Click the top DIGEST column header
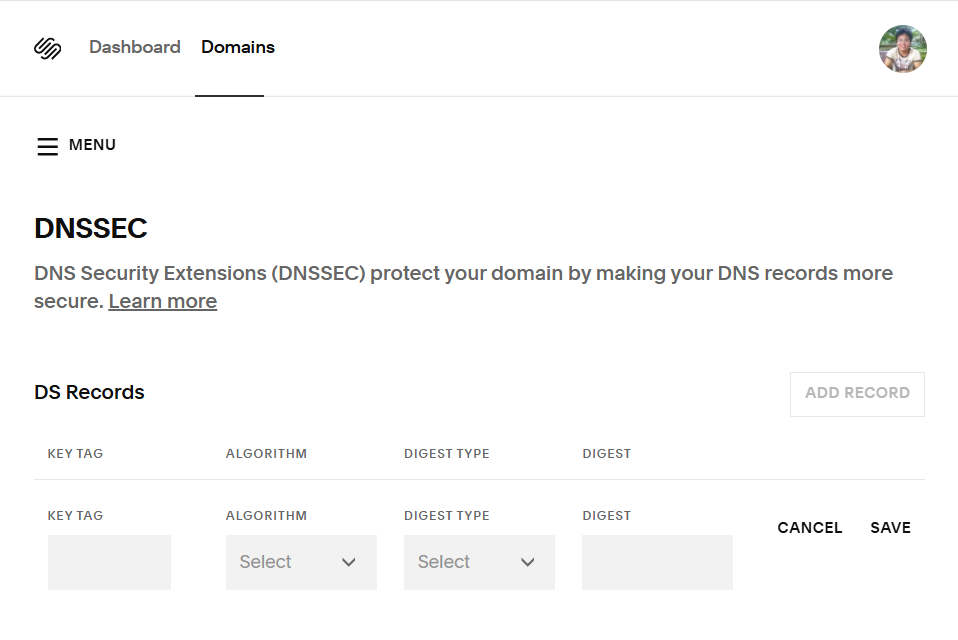Screen dimensions: 958x640 point(606,454)
